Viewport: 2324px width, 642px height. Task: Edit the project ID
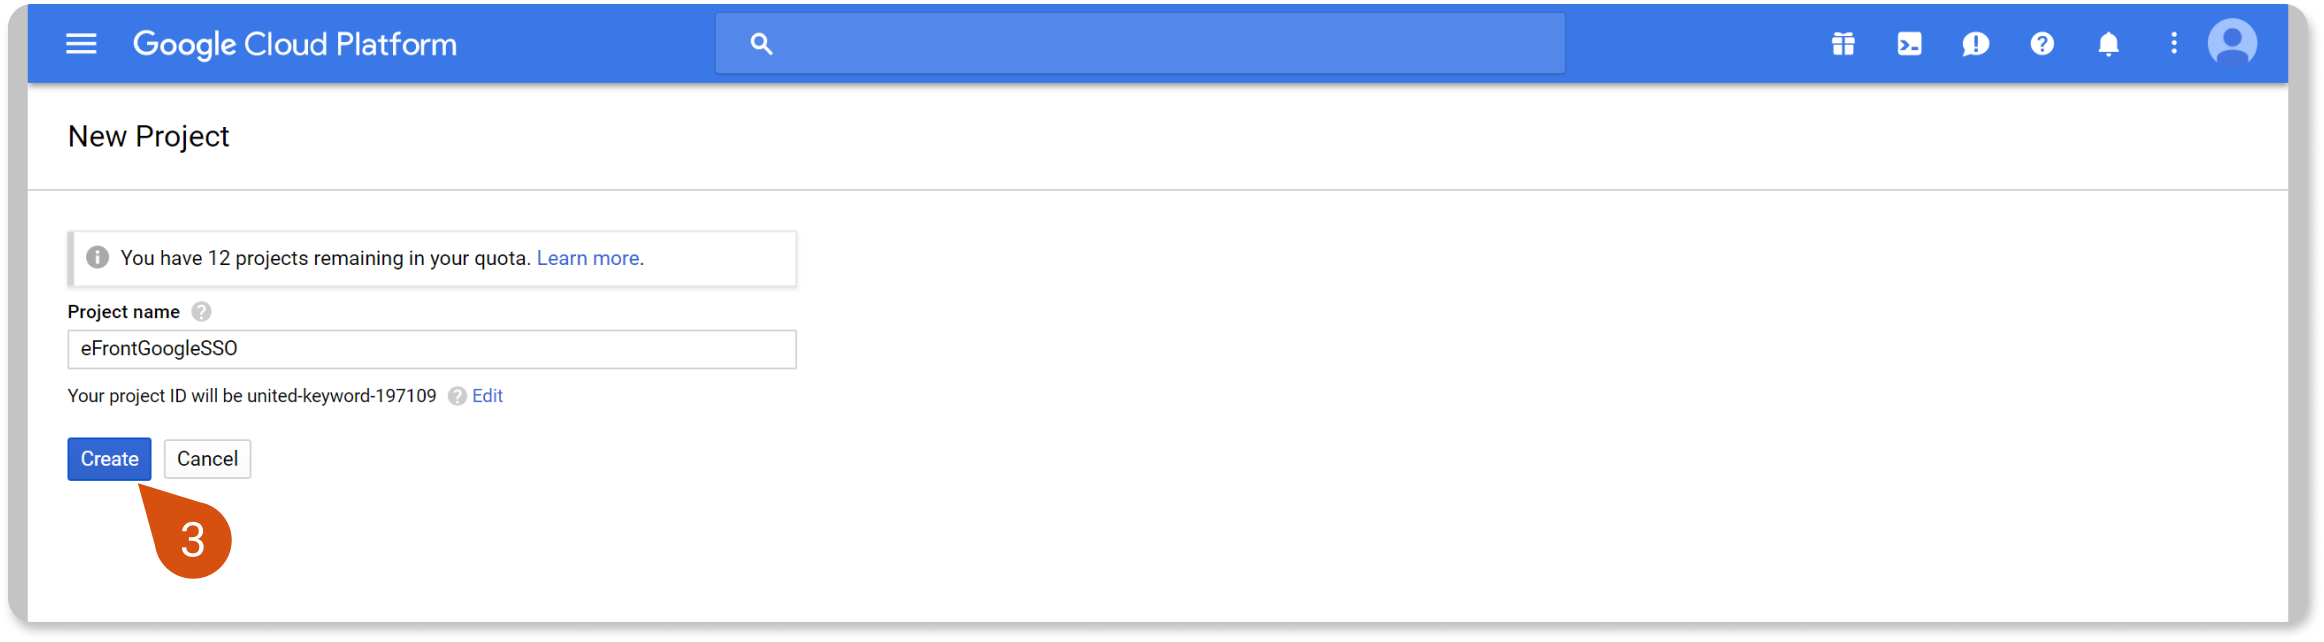click(x=487, y=396)
